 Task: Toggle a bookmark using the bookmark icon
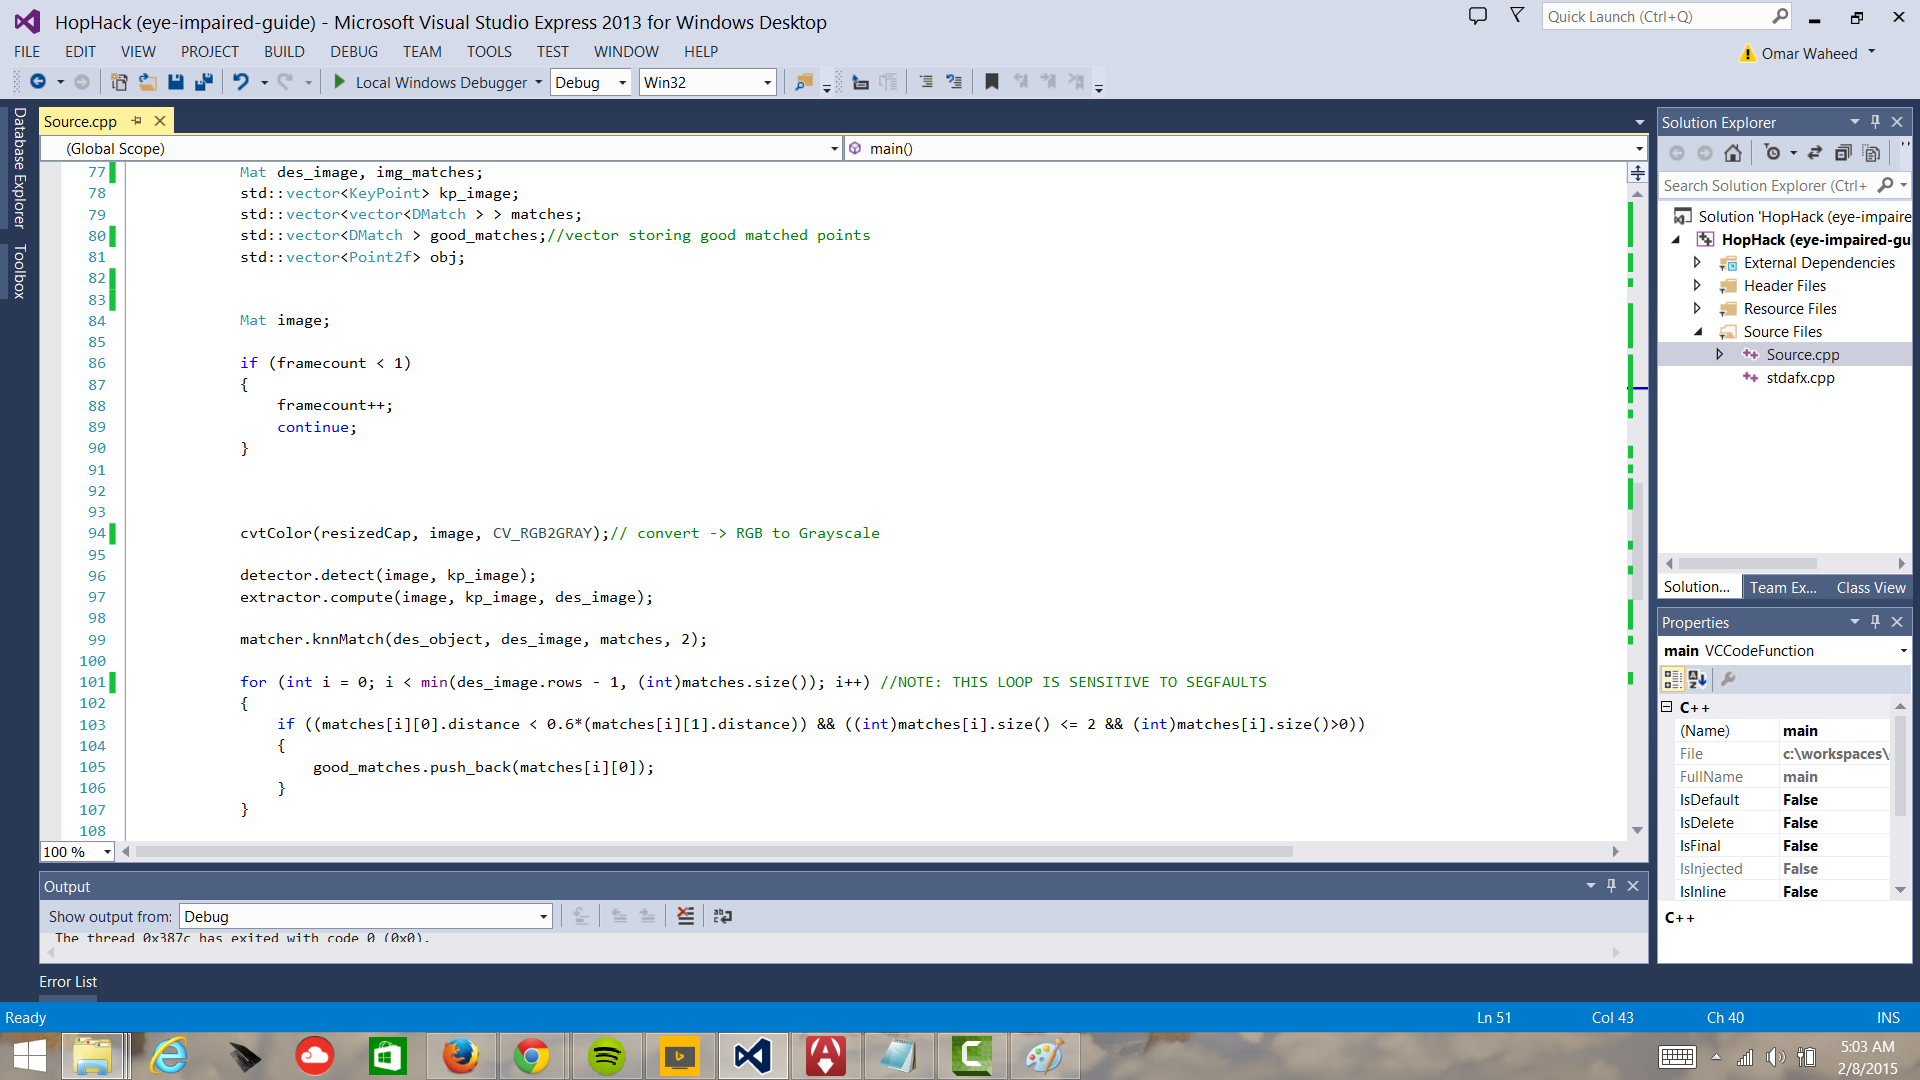tap(991, 82)
